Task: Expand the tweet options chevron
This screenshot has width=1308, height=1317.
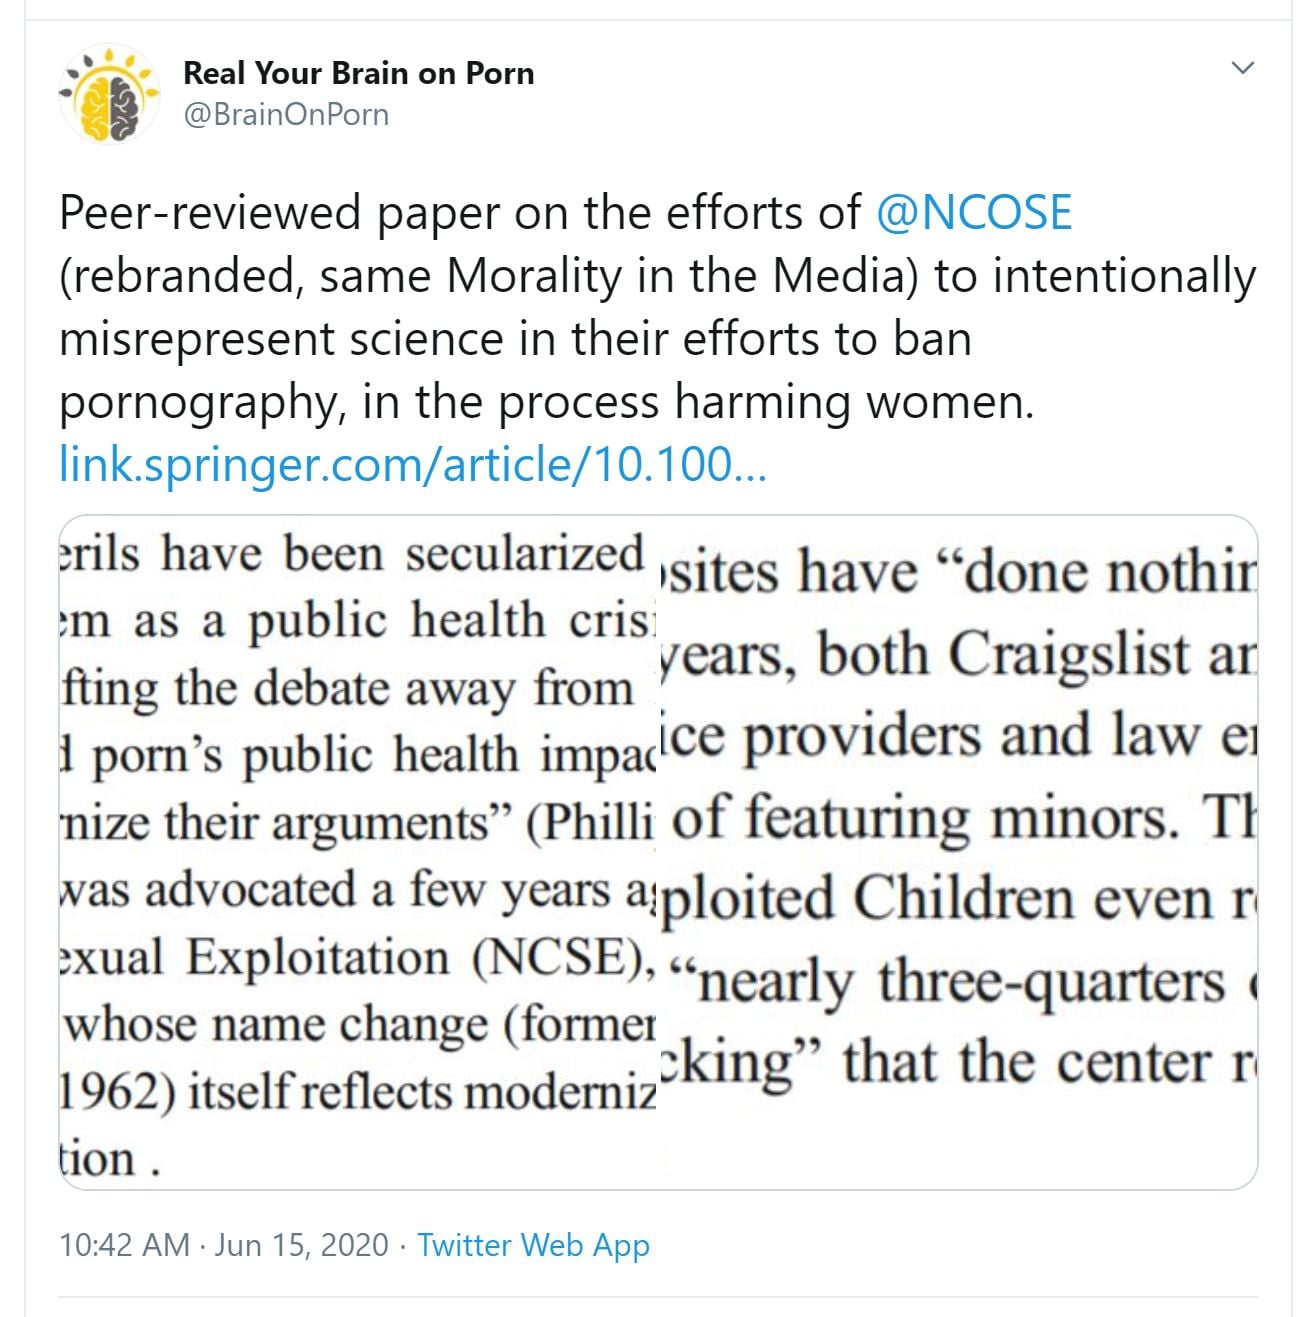Action: (1242, 69)
